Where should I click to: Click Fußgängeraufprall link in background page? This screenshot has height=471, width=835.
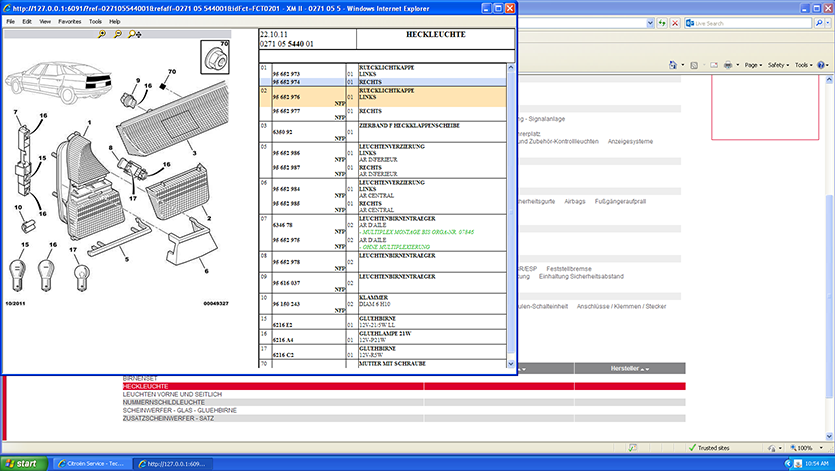[x=620, y=201]
